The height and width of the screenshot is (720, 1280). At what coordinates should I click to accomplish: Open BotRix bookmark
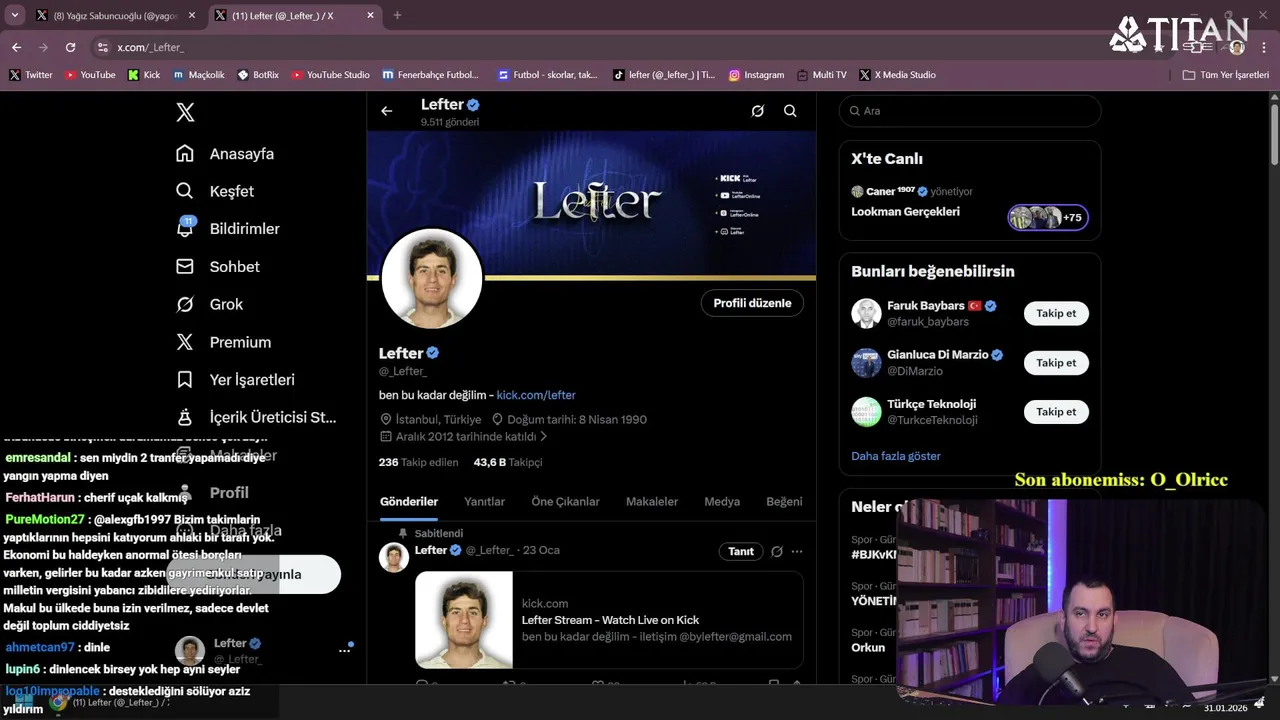(258, 75)
